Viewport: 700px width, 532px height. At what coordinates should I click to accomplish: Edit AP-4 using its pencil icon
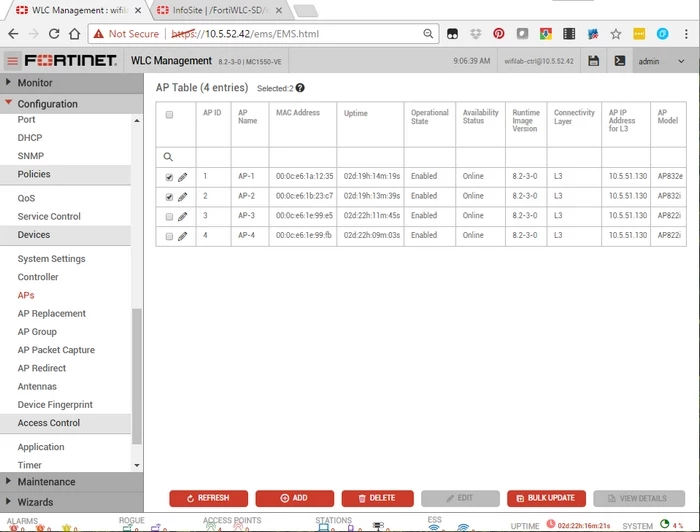pos(183,236)
